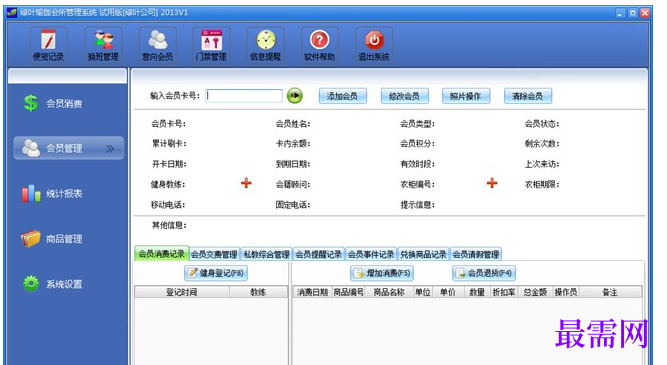Switch to 会员请假管理 tab
Image resolution: width=667 pixels, height=365 pixels.
476,254
